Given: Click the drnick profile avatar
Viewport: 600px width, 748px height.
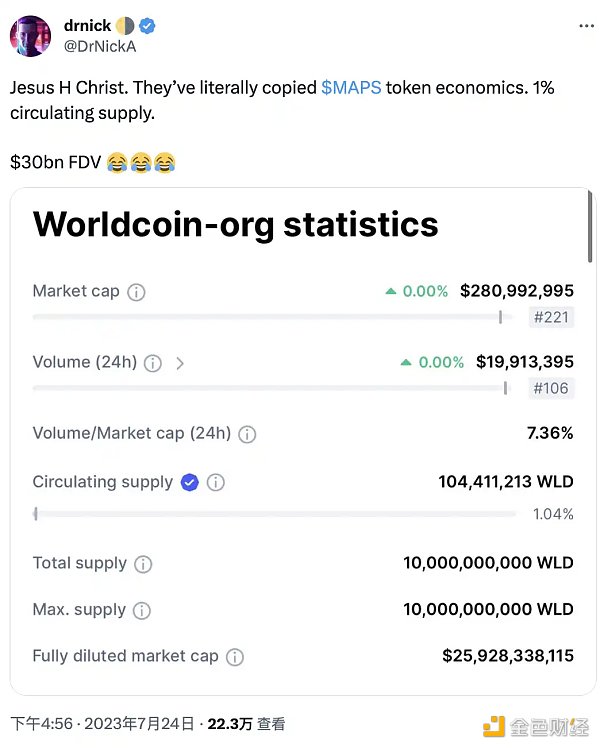Looking at the screenshot, I should point(31,35).
